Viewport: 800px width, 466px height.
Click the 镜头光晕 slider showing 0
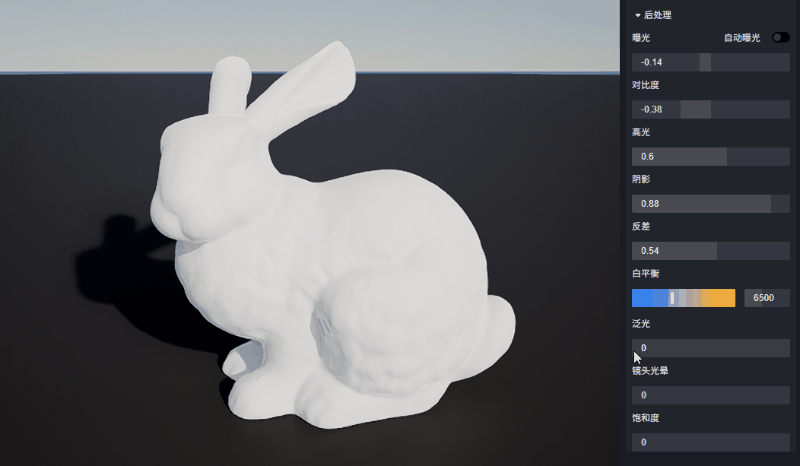(x=711, y=395)
